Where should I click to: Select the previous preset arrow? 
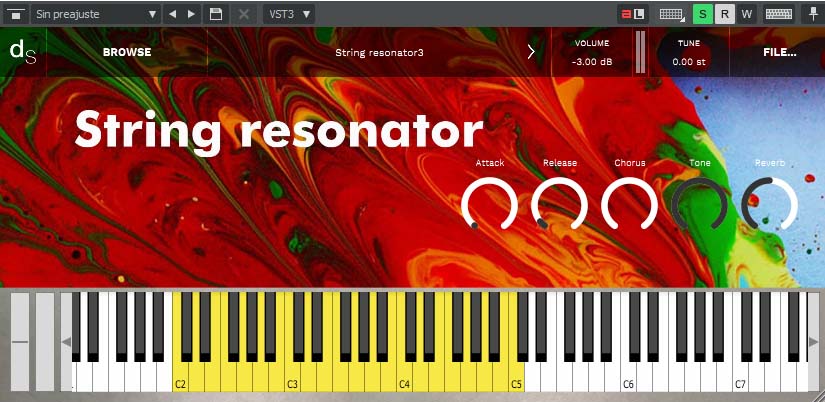(x=173, y=14)
